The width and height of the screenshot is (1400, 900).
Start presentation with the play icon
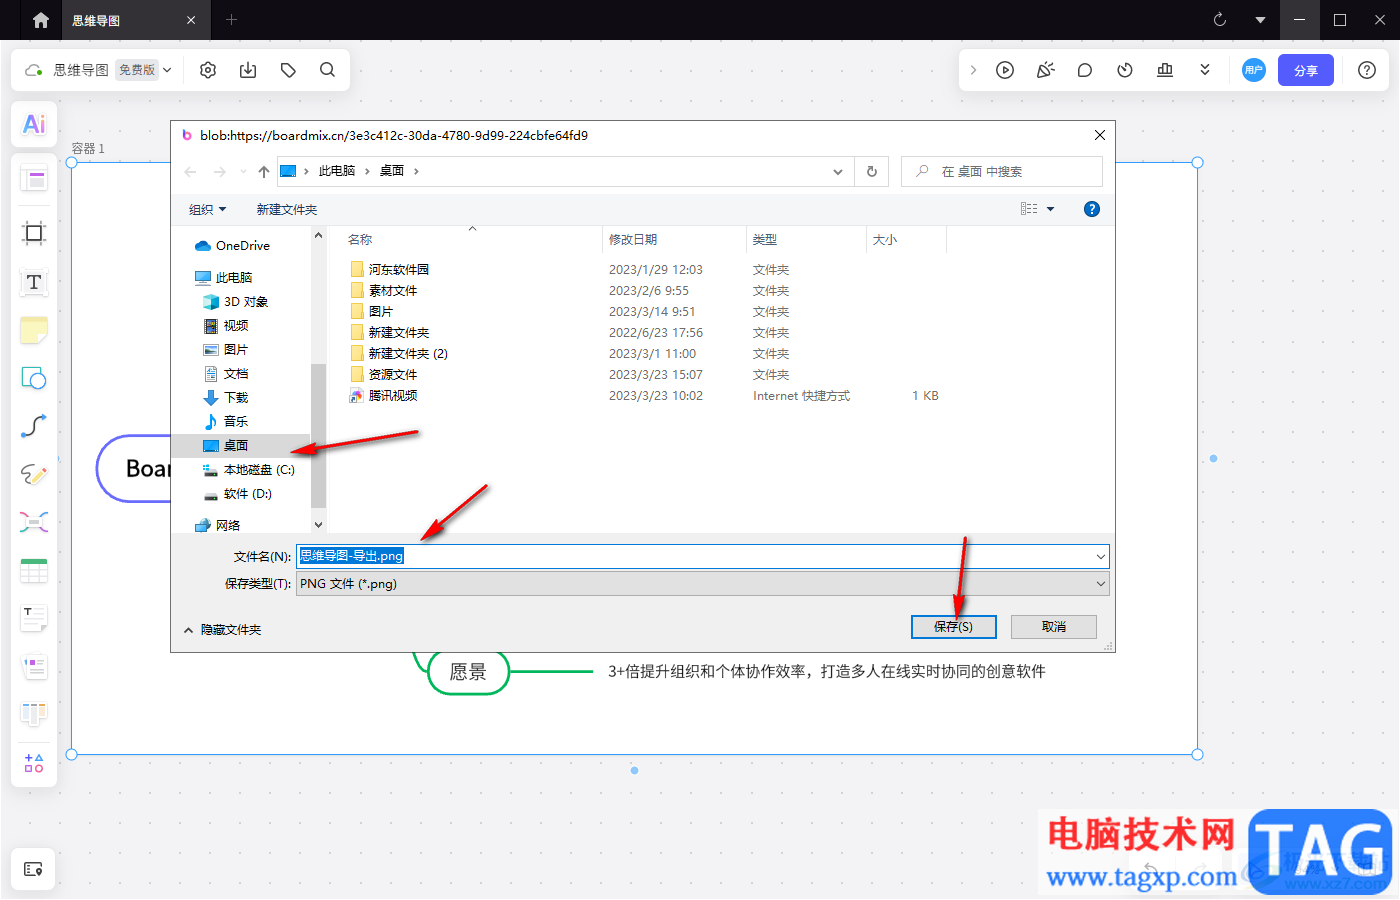[1005, 70]
